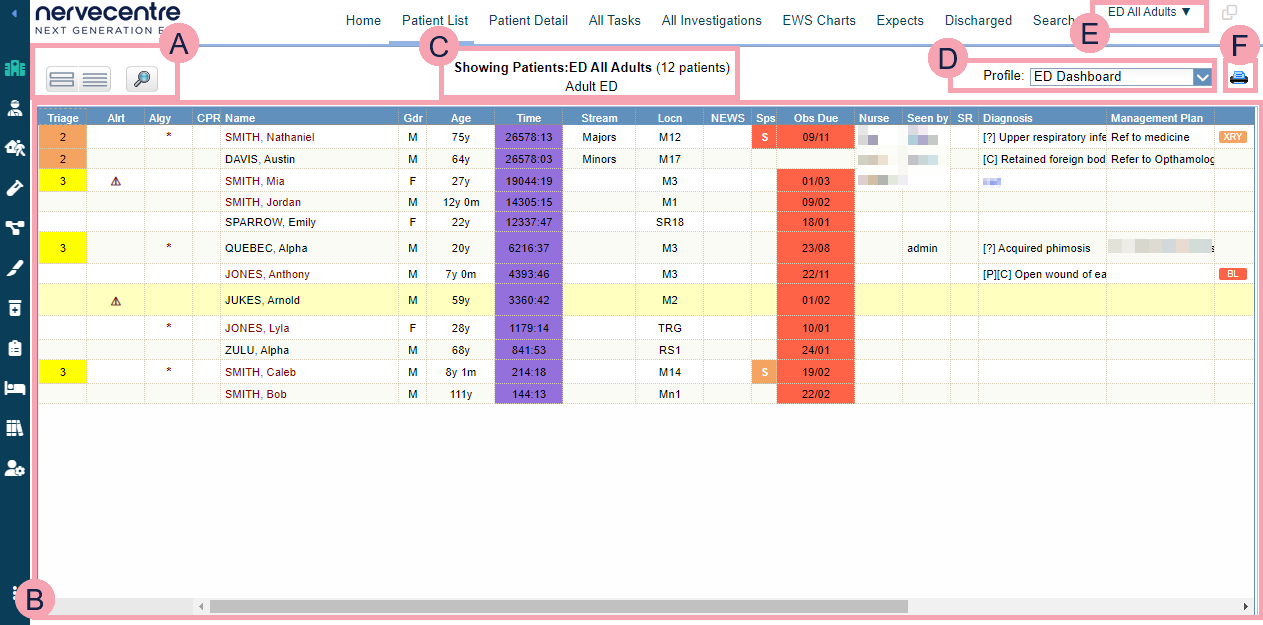Switch to the compact row view

[95, 79]
